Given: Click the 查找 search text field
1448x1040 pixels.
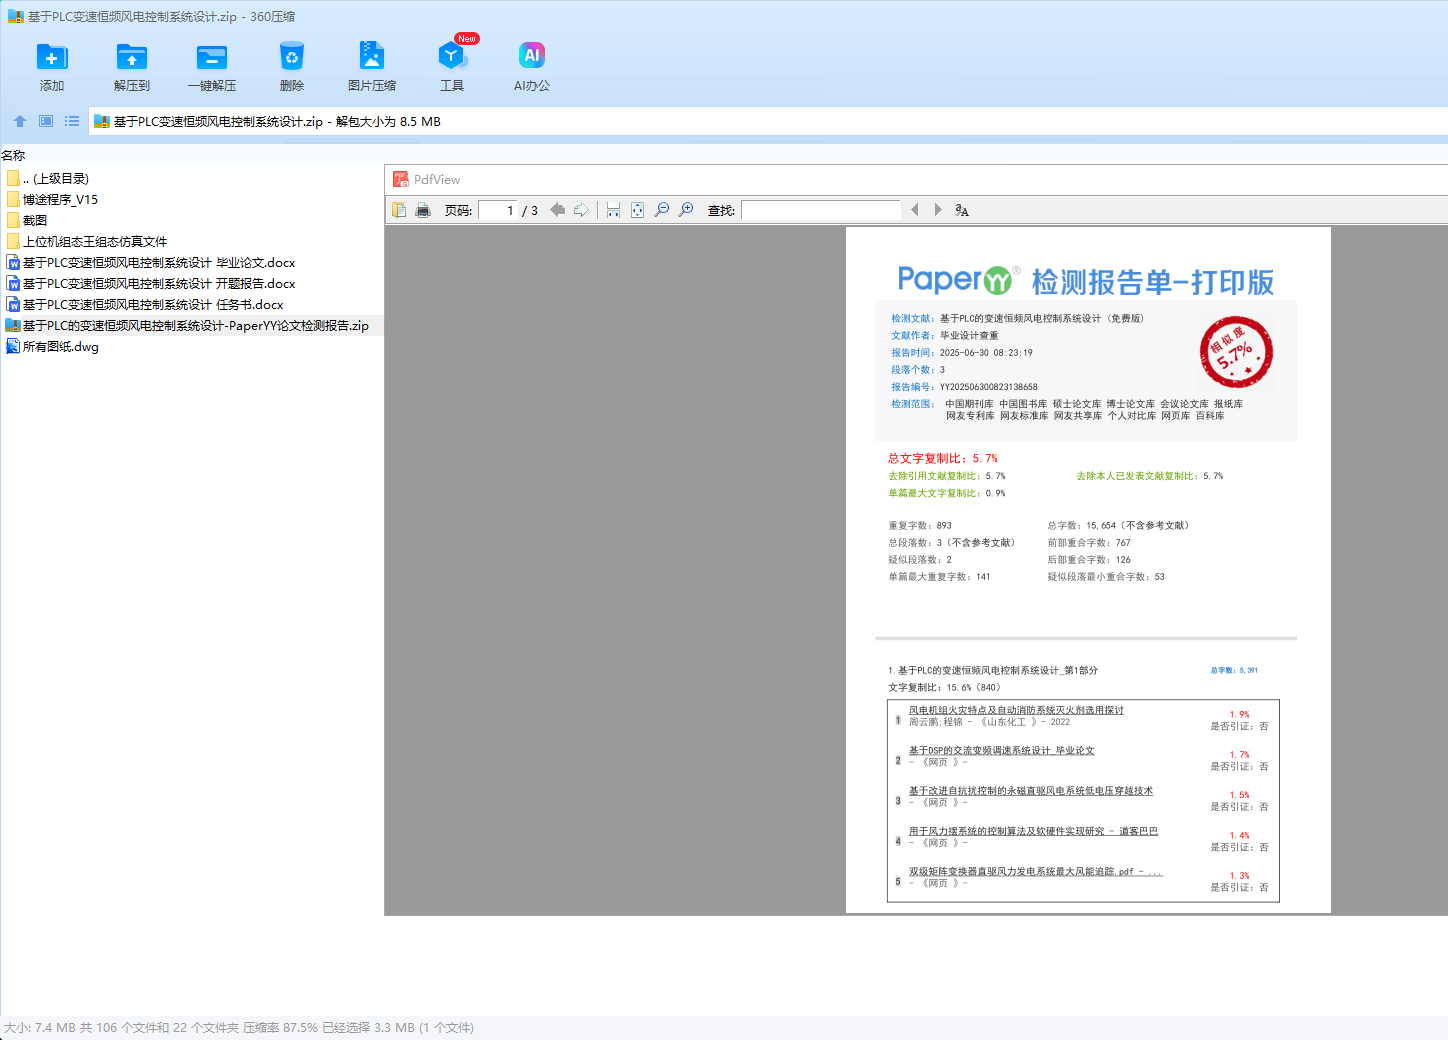Looking at the screenshot, I should [821, 210].
